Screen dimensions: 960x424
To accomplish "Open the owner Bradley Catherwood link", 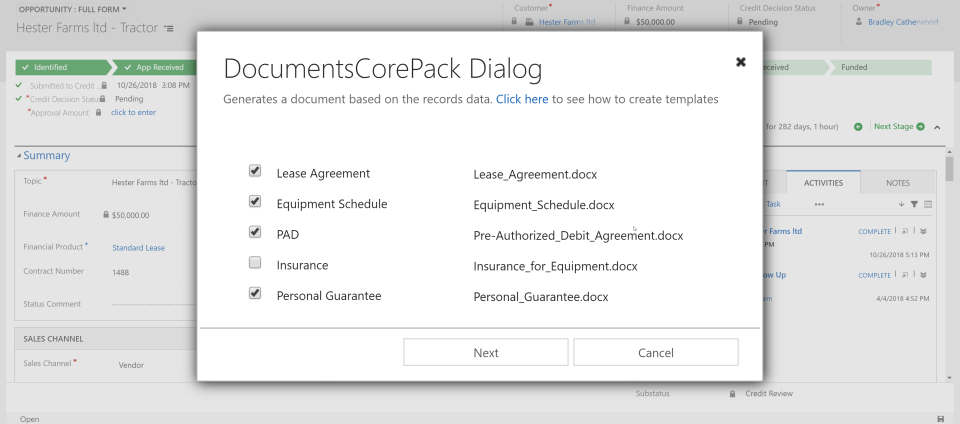I will point(903,22).
